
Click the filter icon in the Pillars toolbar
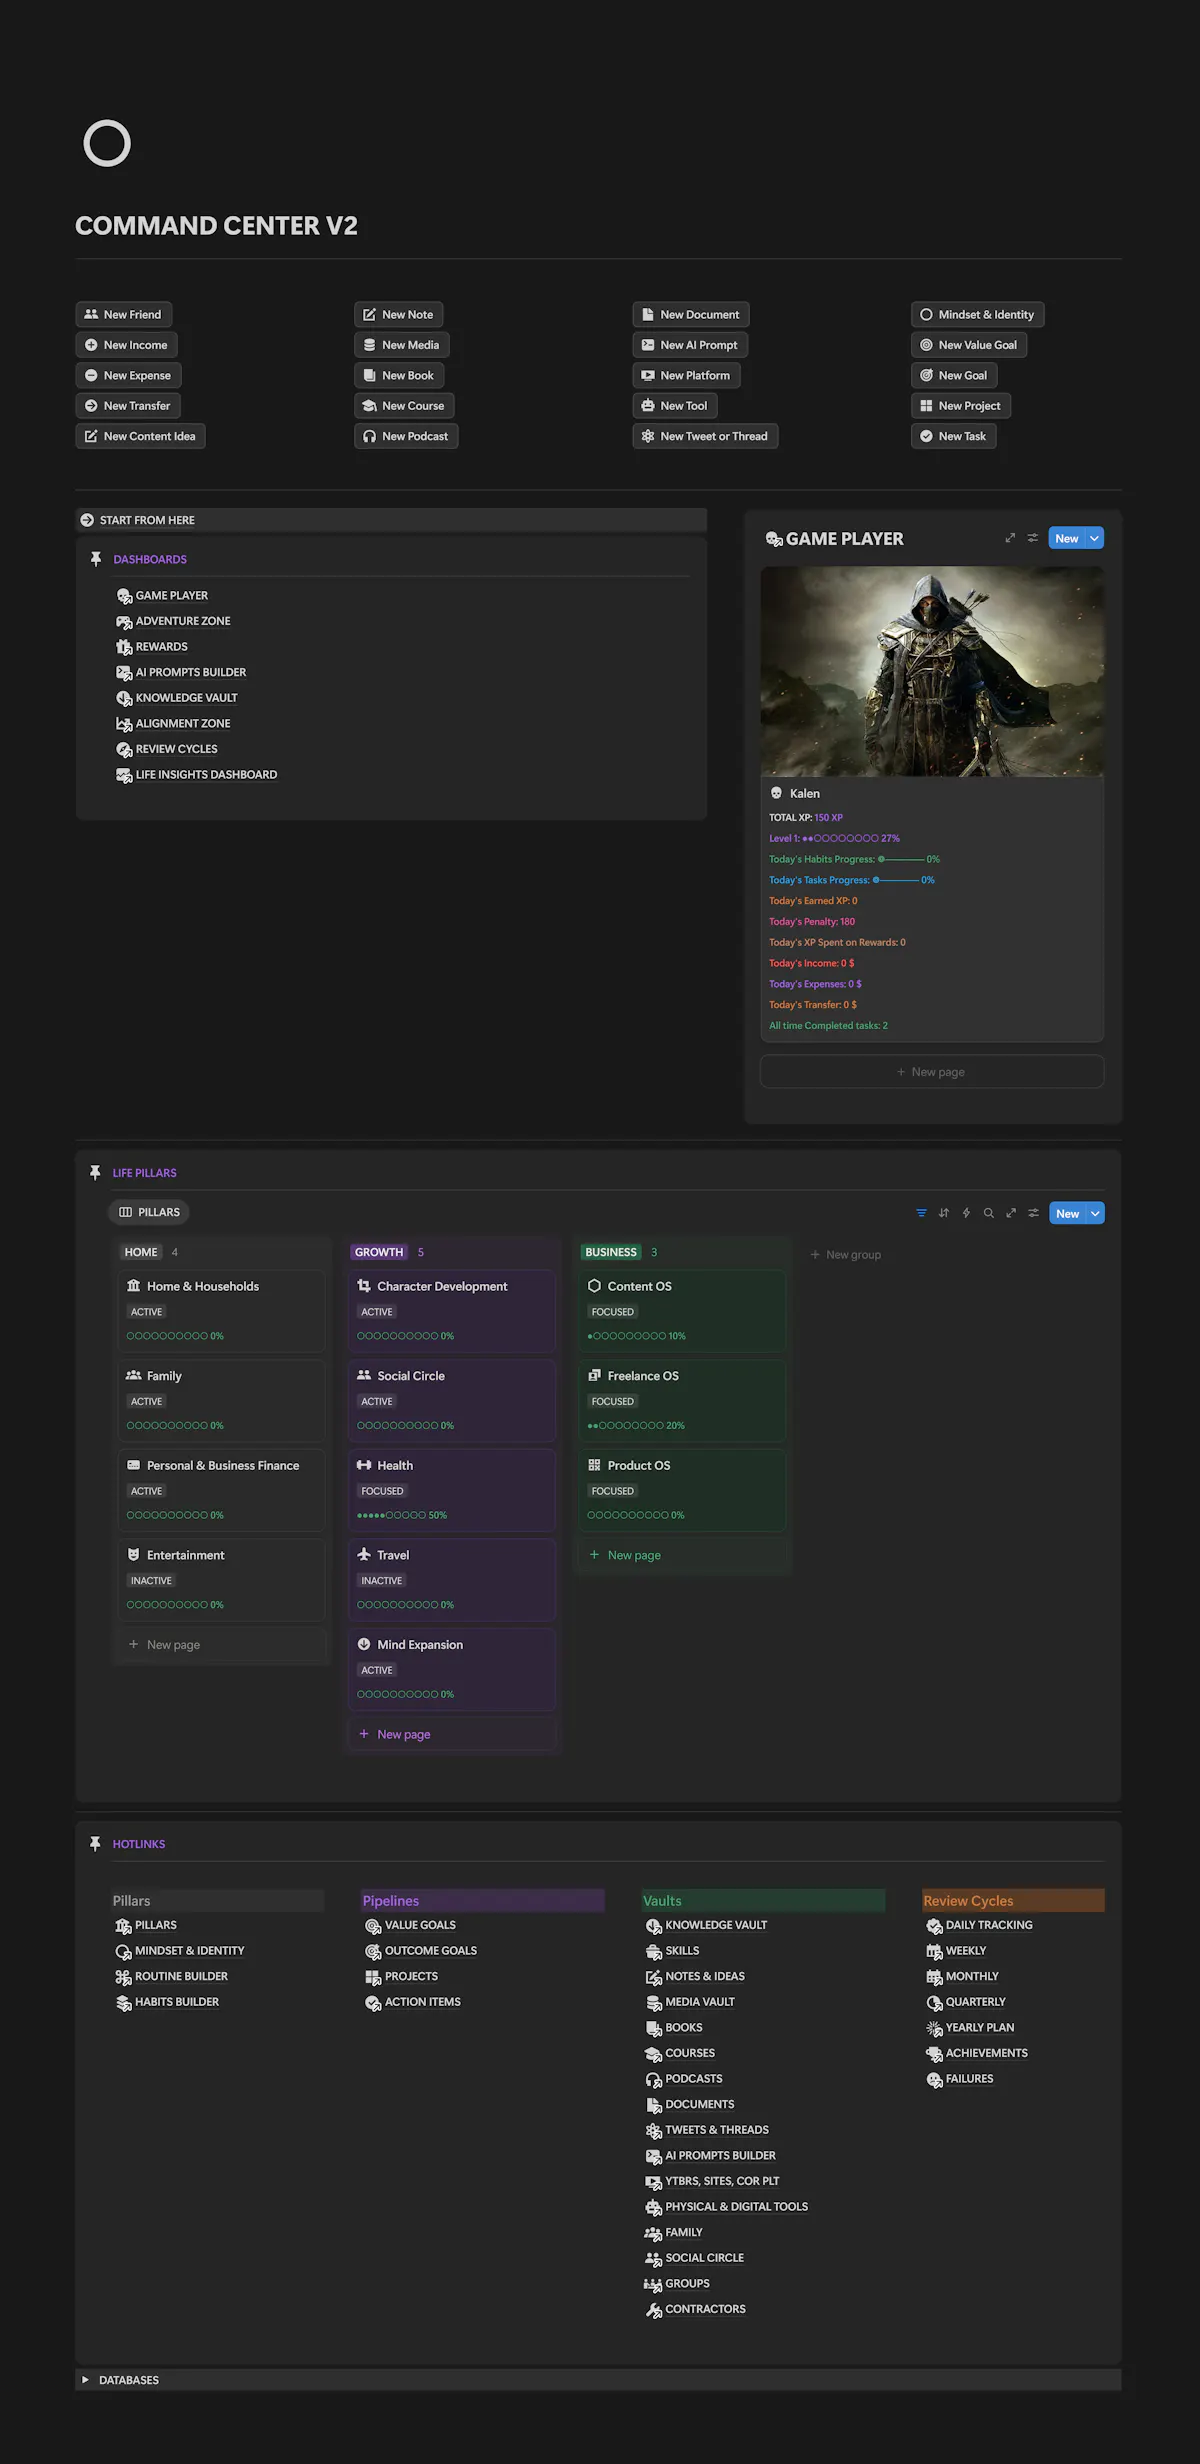pos(921,1213)
